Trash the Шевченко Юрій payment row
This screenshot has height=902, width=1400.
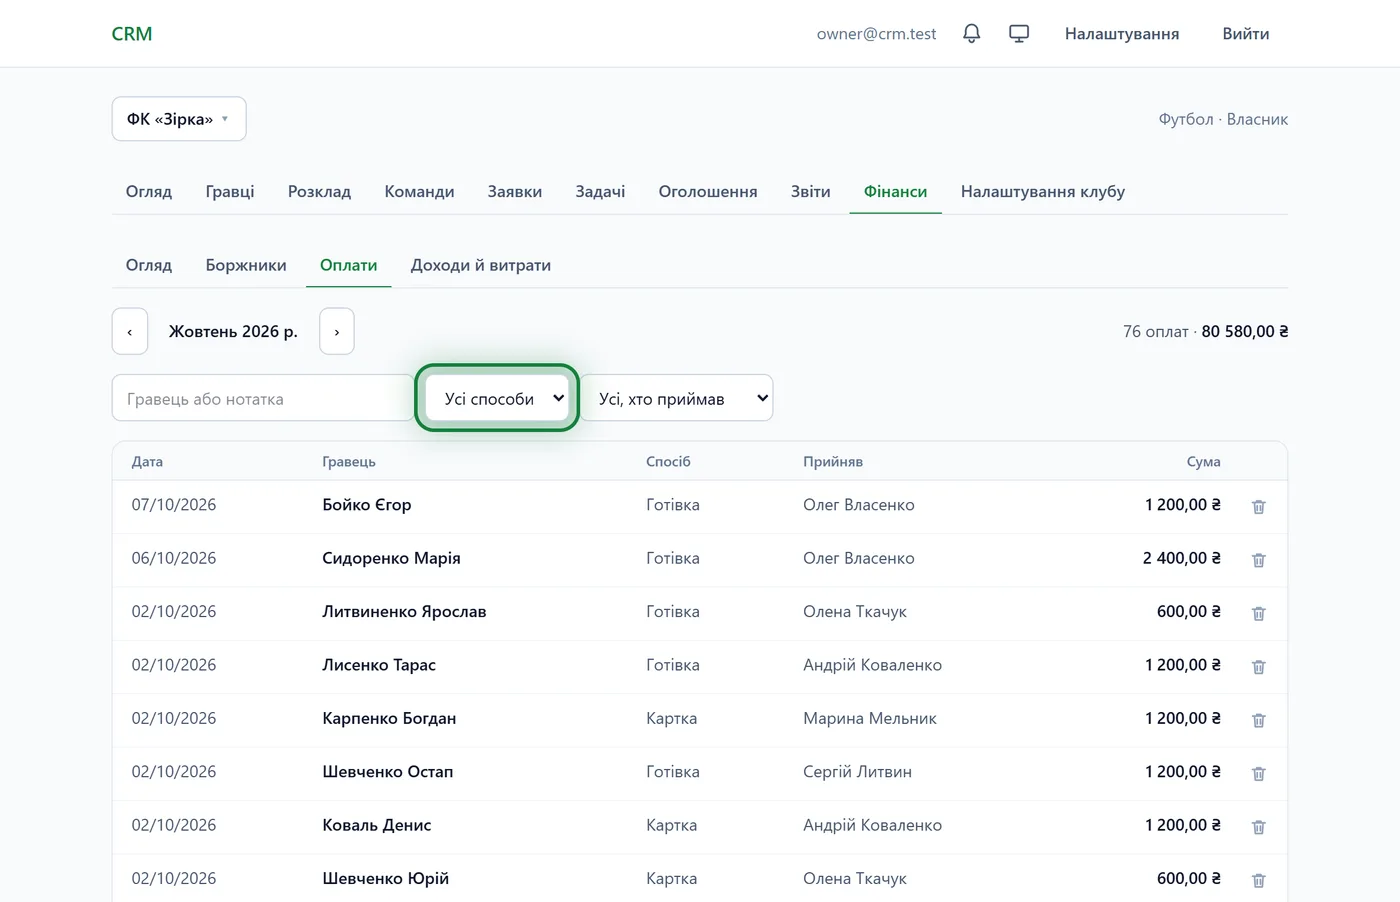point(1259,880)
